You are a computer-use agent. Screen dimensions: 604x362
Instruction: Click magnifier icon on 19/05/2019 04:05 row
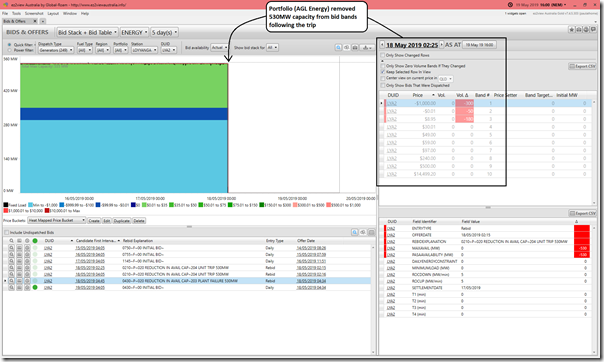[x=12, y=287]
